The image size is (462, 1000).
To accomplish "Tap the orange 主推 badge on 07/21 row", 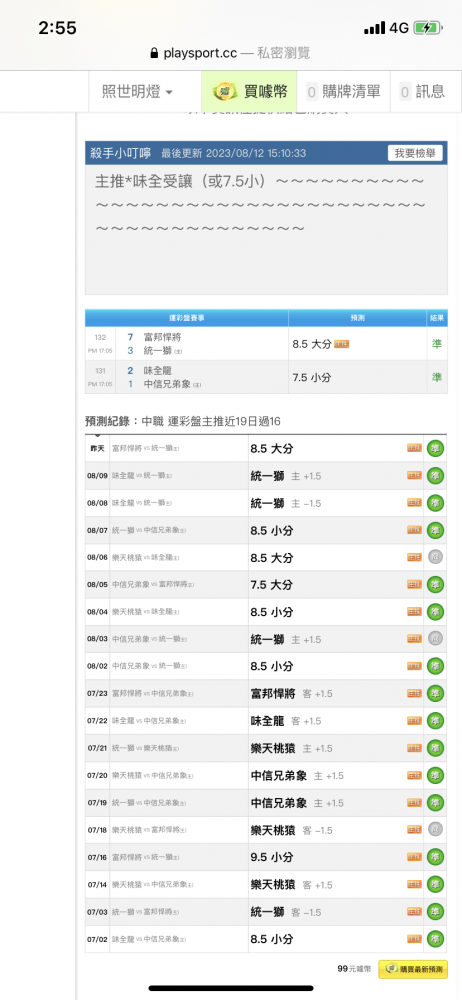I will [415, 748].
